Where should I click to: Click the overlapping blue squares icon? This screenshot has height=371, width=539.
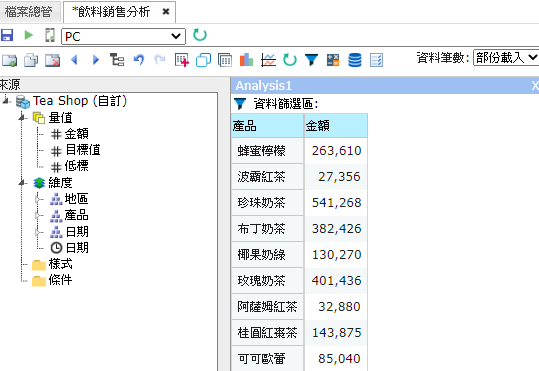click(x=204, y=60)
